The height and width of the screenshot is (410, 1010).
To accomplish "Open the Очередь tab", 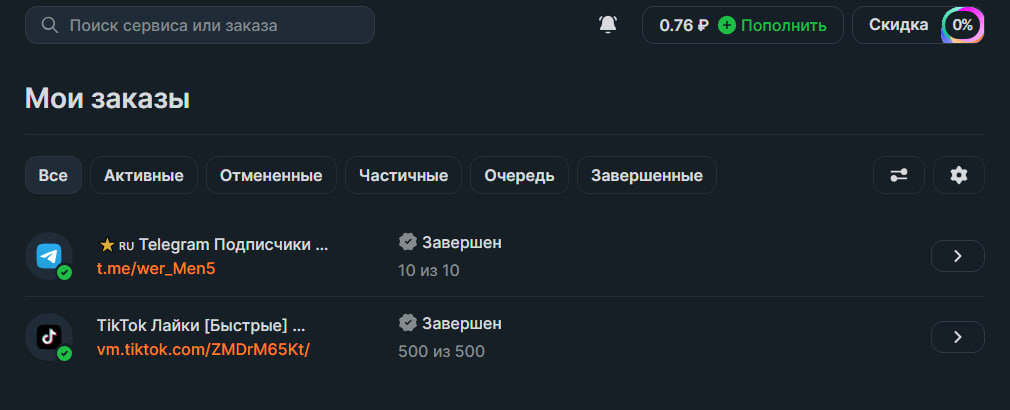I will 519,175.
